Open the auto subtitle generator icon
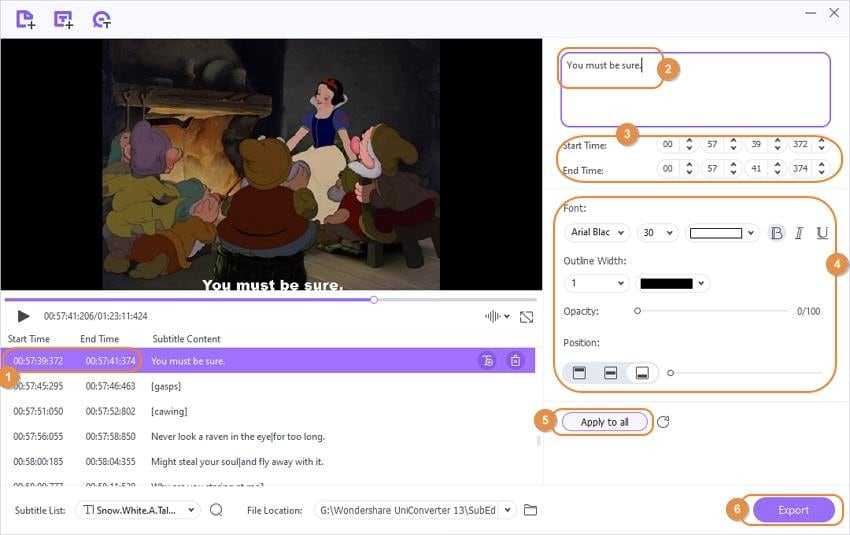Viewport: 850px width, 535px height. click(101, 18)
